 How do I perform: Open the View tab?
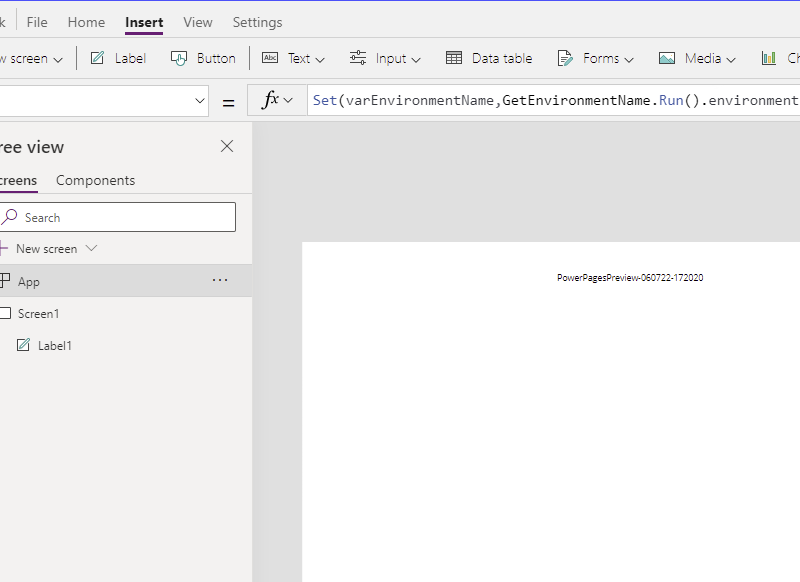[198, 22]
